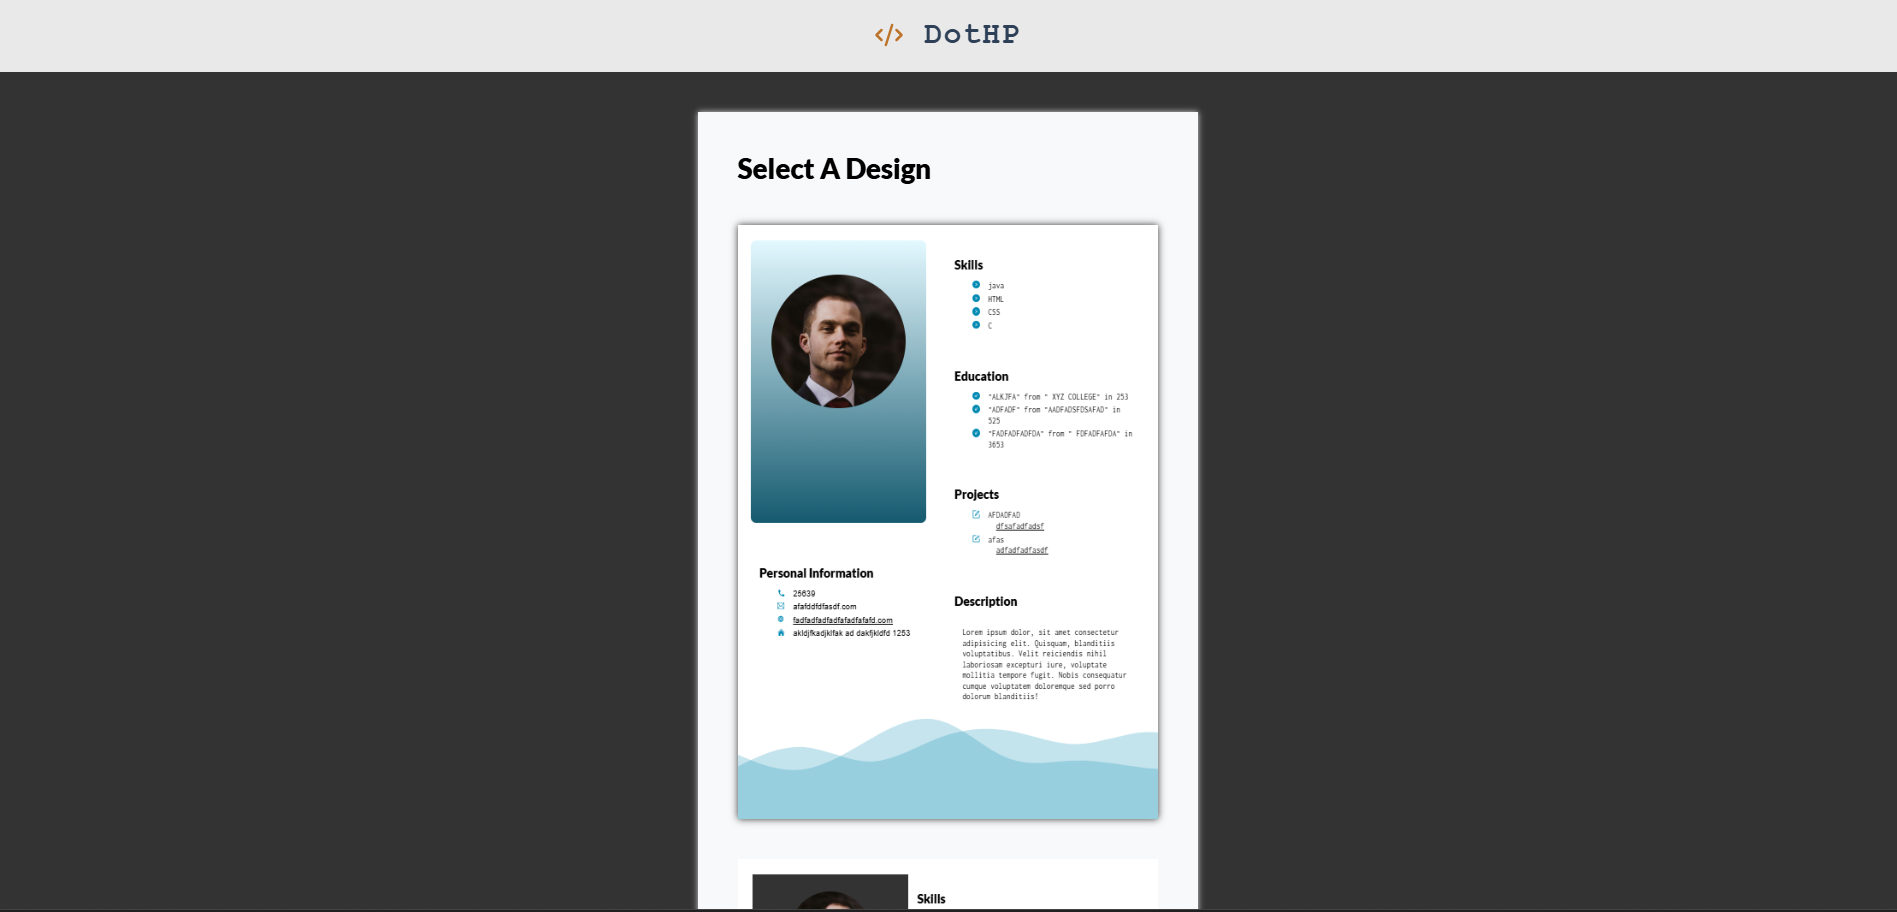This screenshot has height=912, width=1897.
Task: Click the check icon beside ALKJFA education entry
Action: (x=976, y=396)
